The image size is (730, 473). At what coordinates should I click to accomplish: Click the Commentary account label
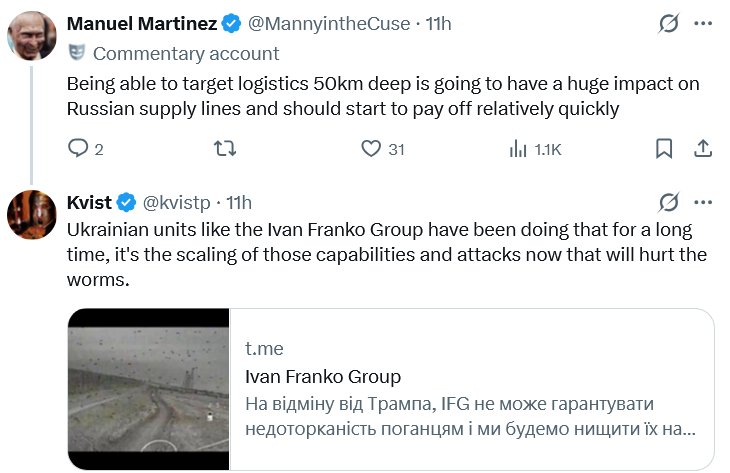click(x=185, y=53)
